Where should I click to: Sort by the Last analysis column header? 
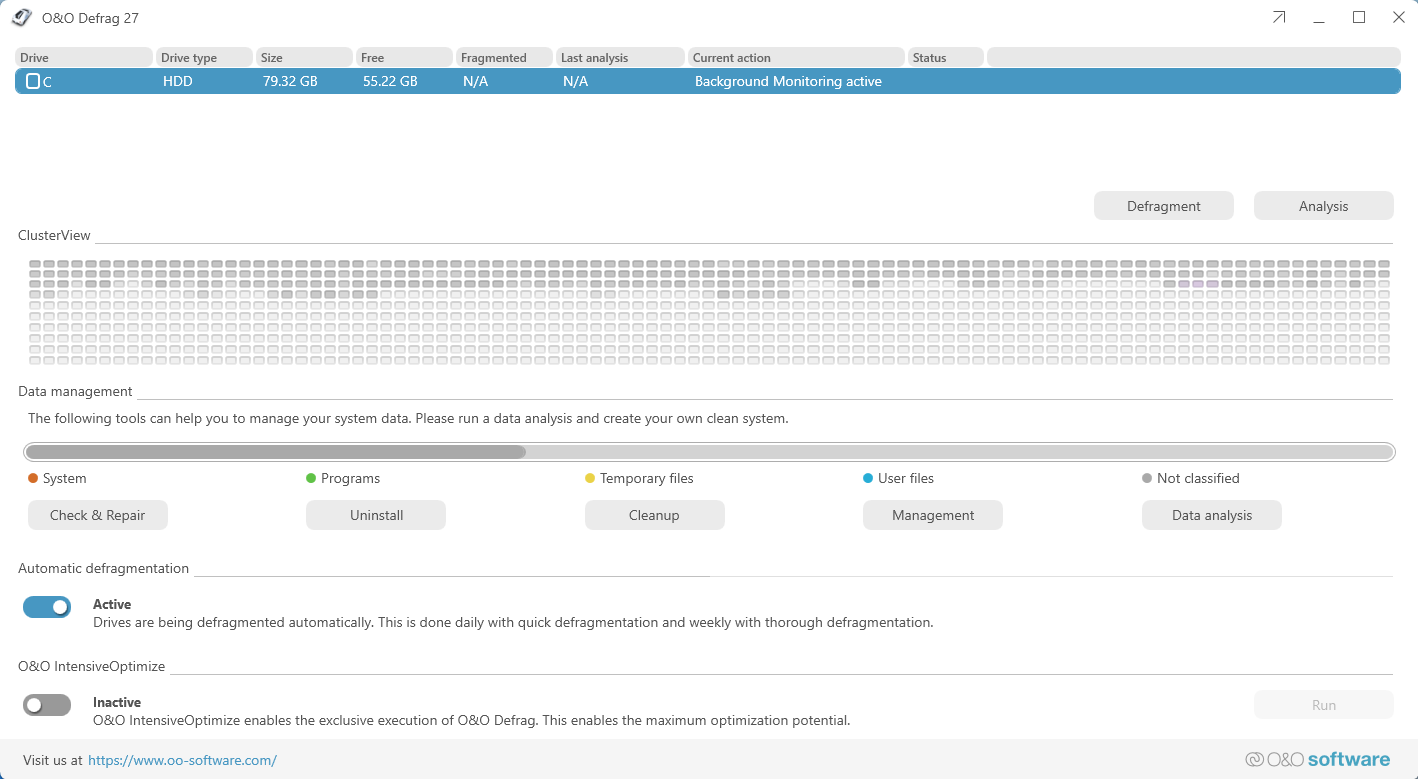click(x=620, y=57)
